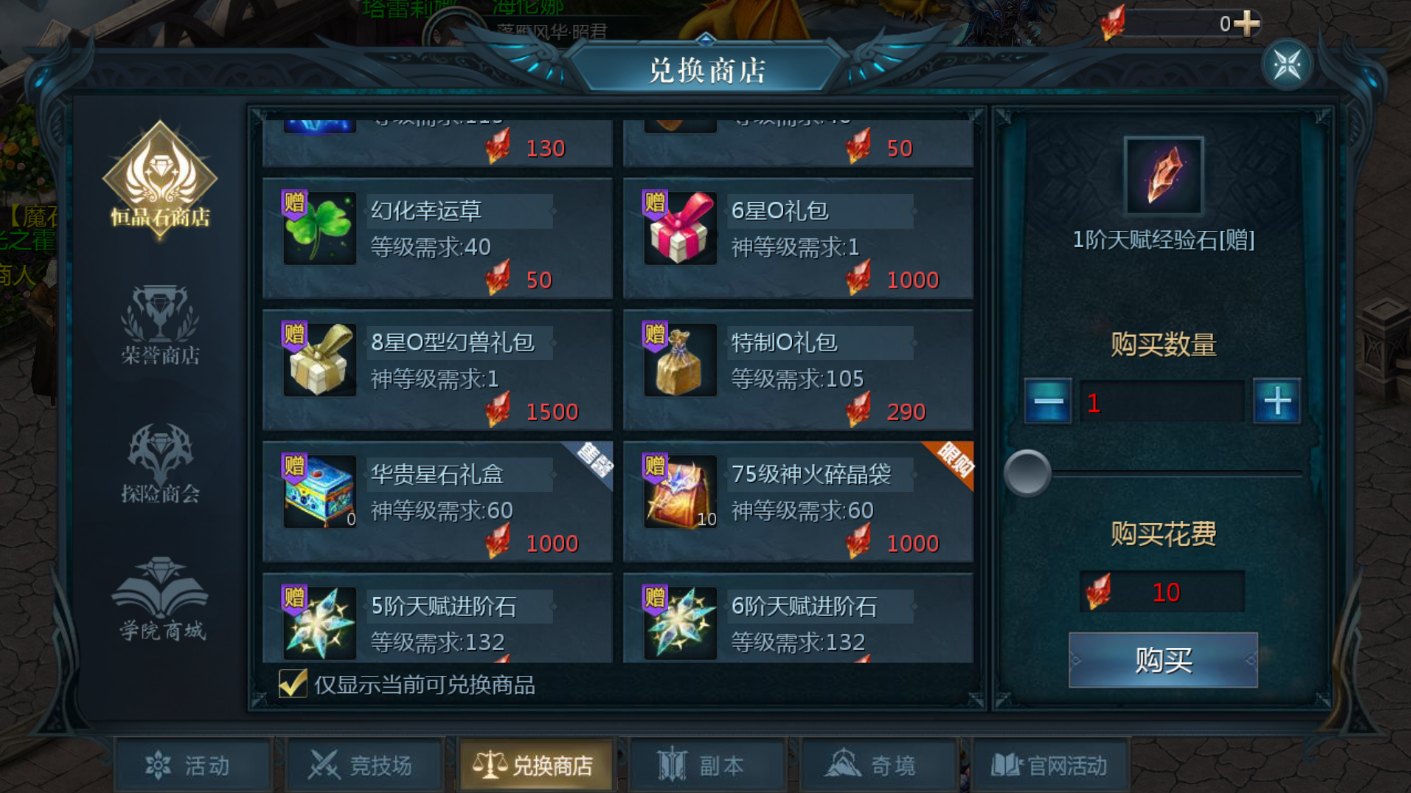Toggle 仅显示当前可兑换商品 checkbox
The height and width of the screenshot is (793, 1411).
tap(293, 683)
